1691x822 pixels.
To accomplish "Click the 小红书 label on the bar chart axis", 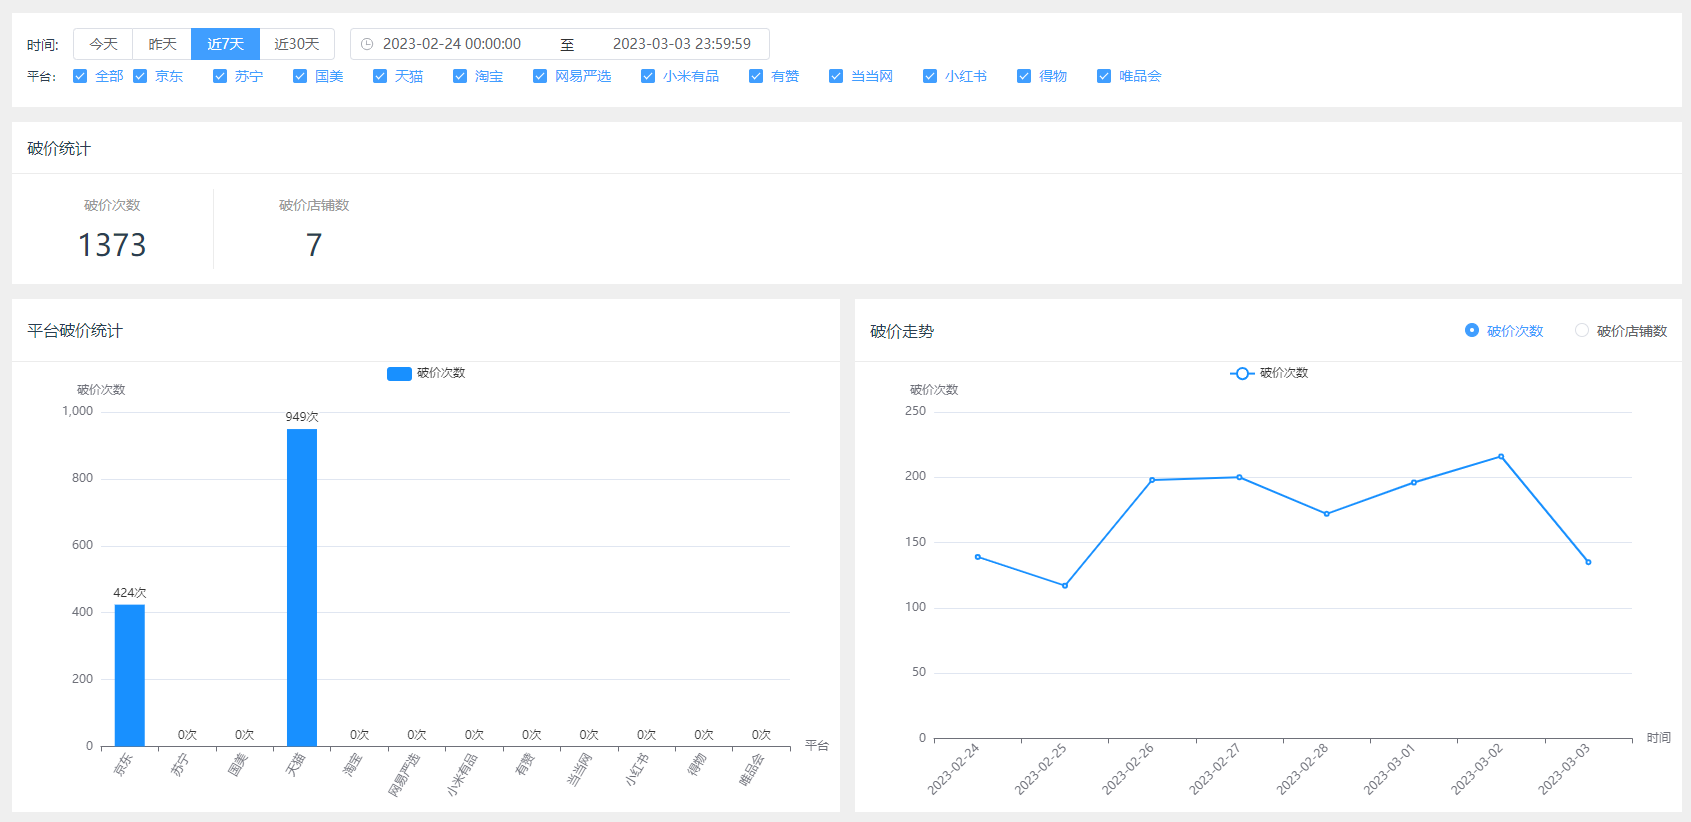I will tap(637, 770).
